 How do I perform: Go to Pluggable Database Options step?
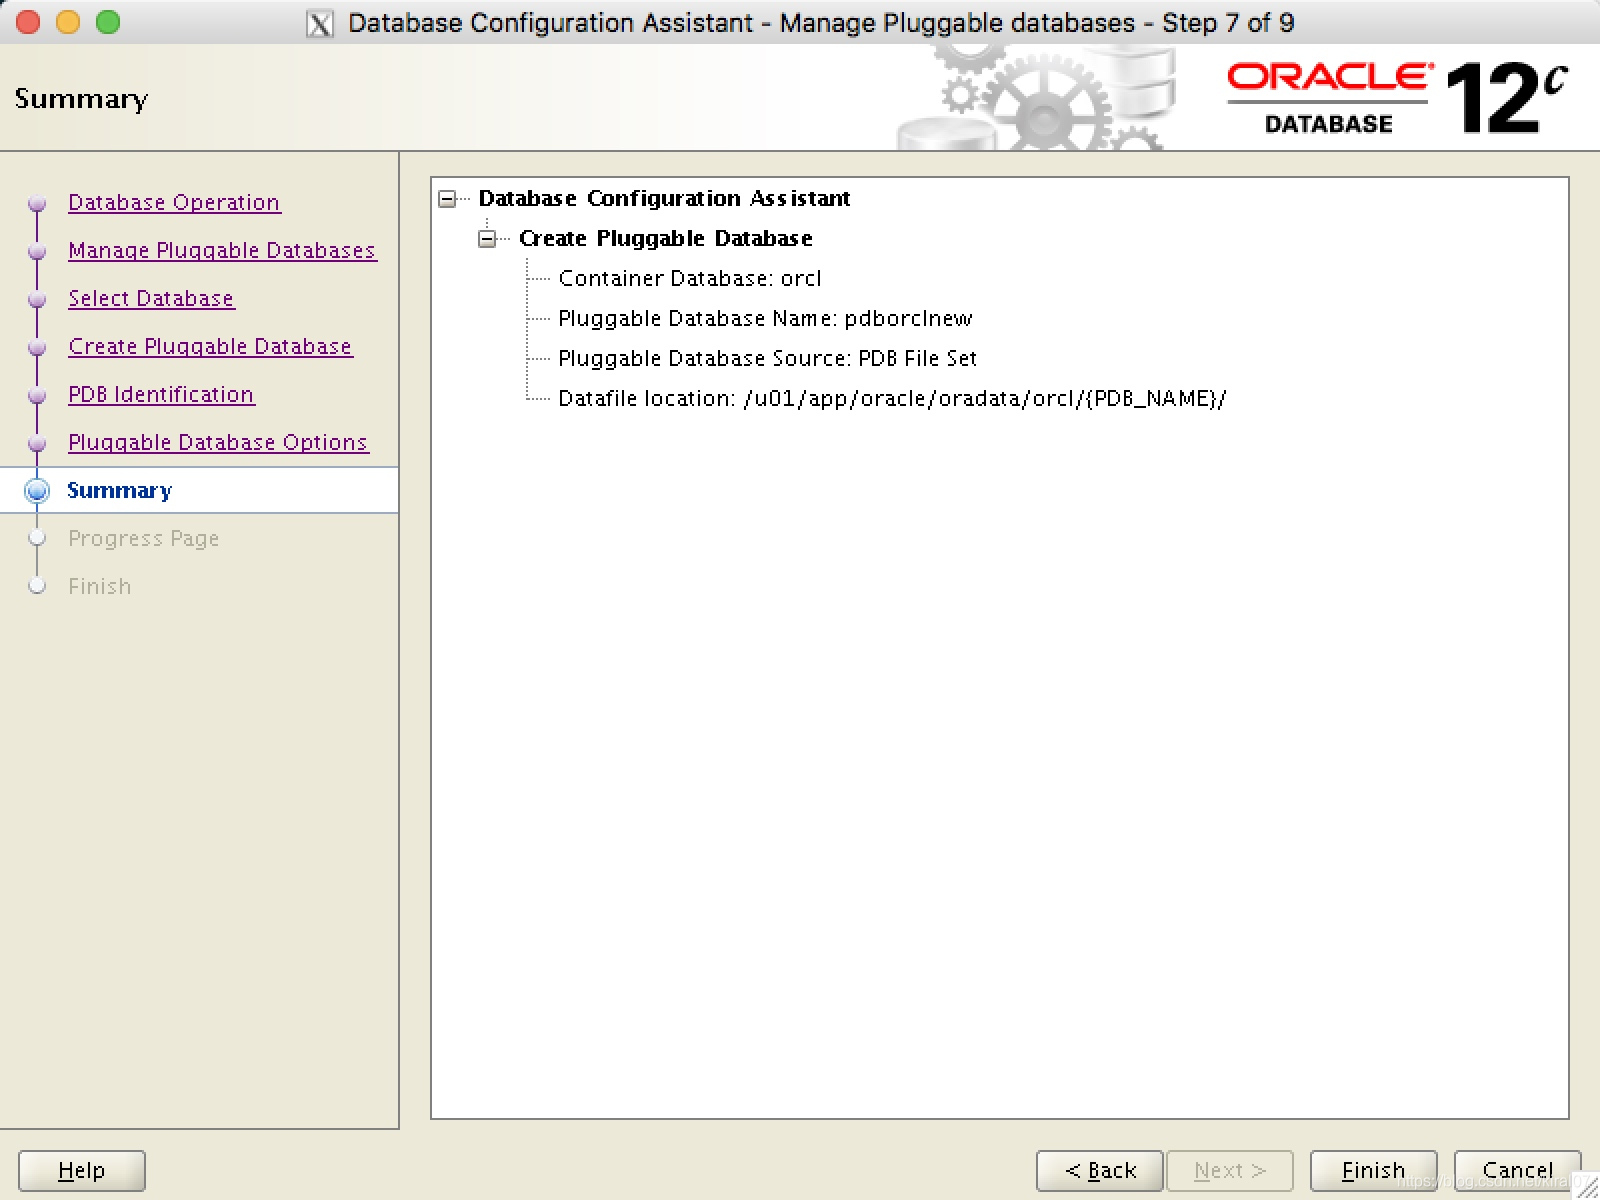click(x=218, y=442)
